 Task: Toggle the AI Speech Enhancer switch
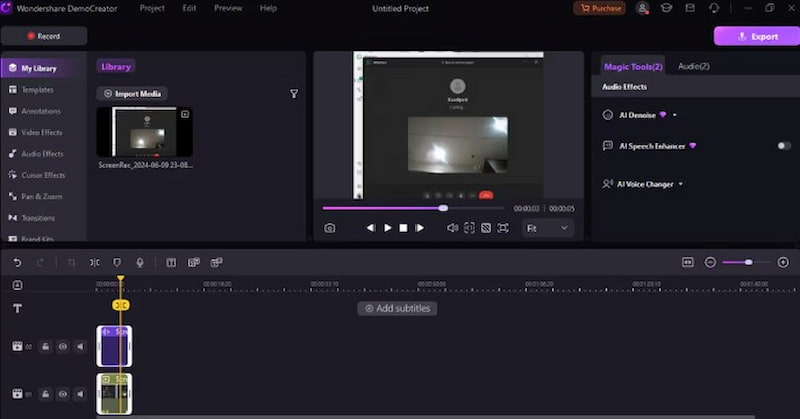784,146
